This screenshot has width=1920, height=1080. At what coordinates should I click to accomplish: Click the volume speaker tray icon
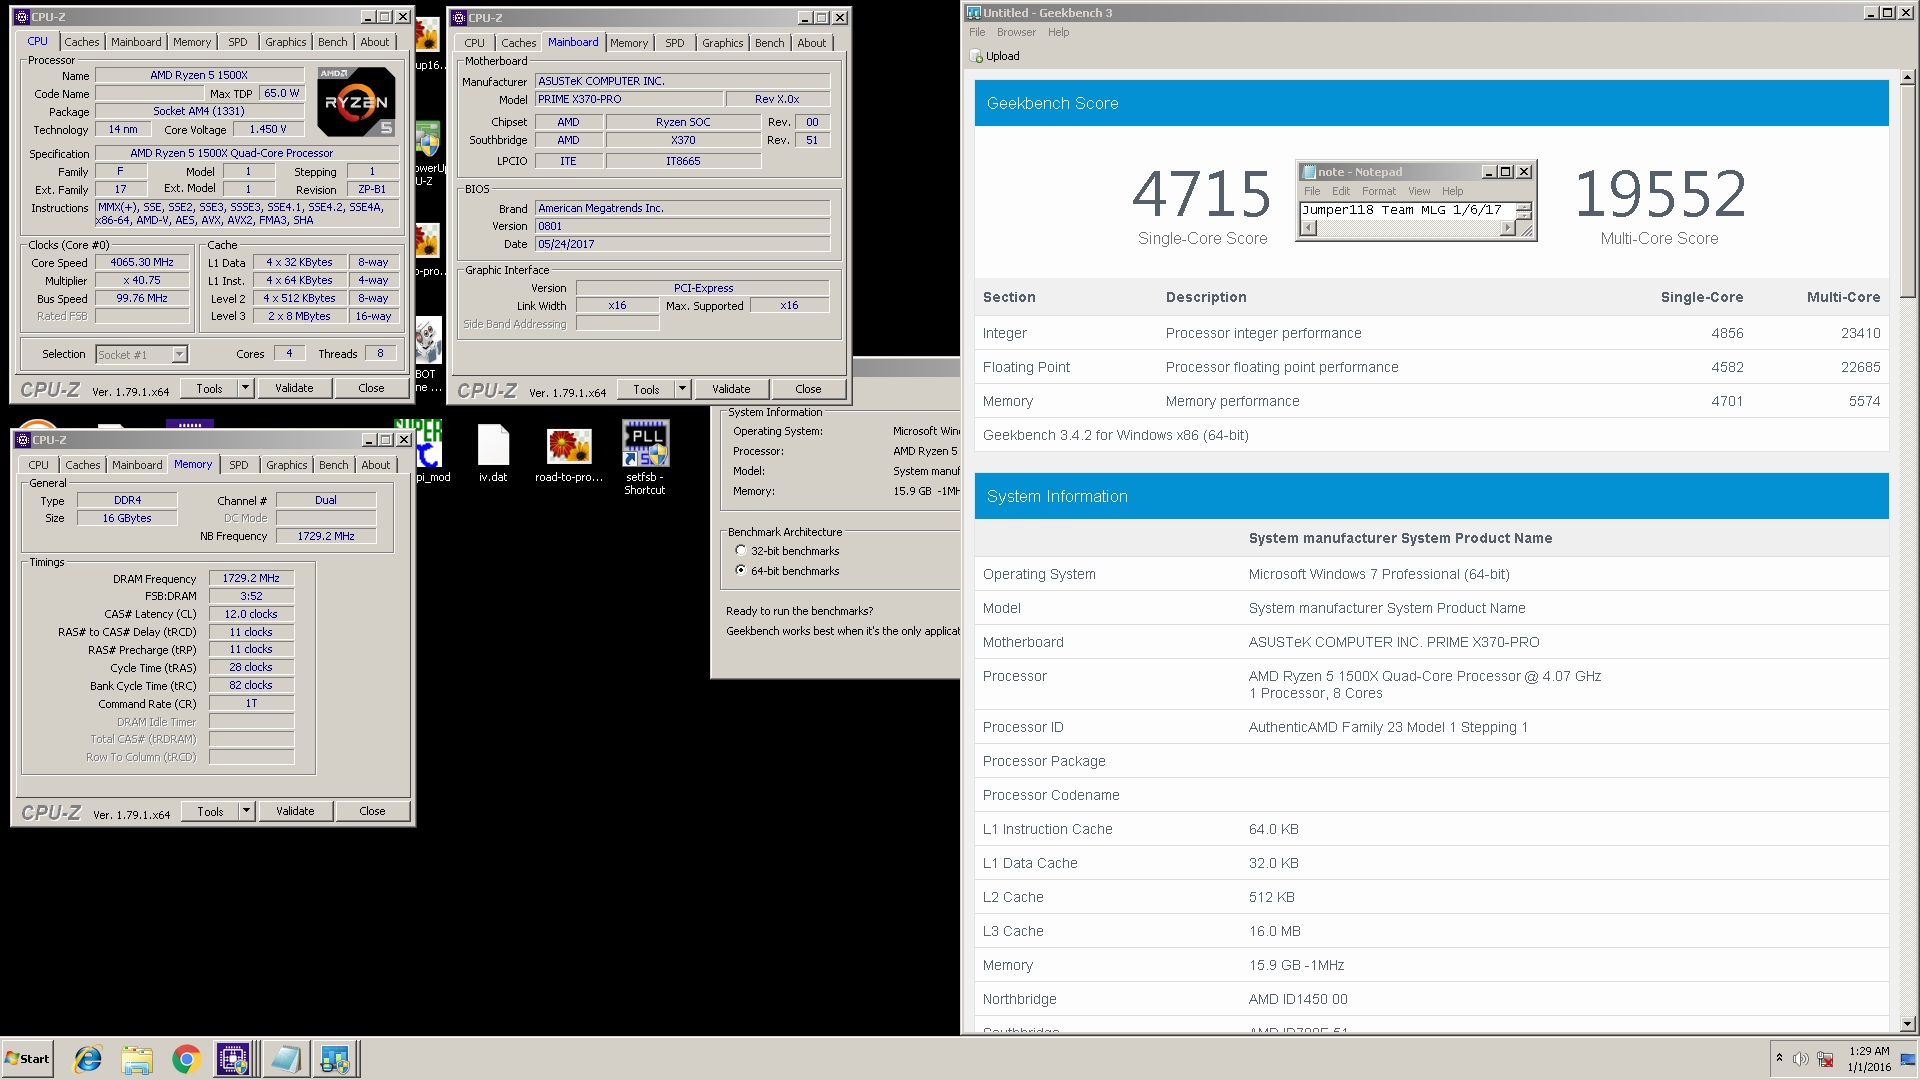[1800, 1059]
